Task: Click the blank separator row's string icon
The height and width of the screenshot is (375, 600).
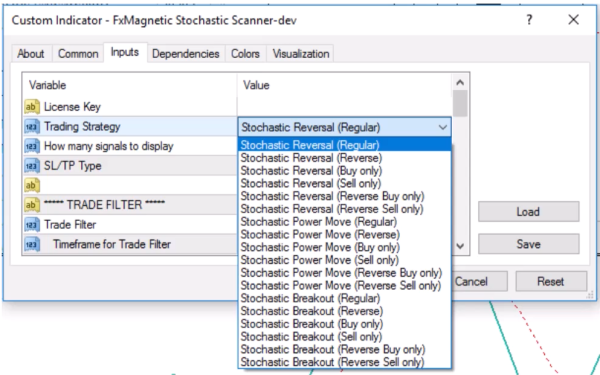Action: pyautogui.click(x=32, y=186)
